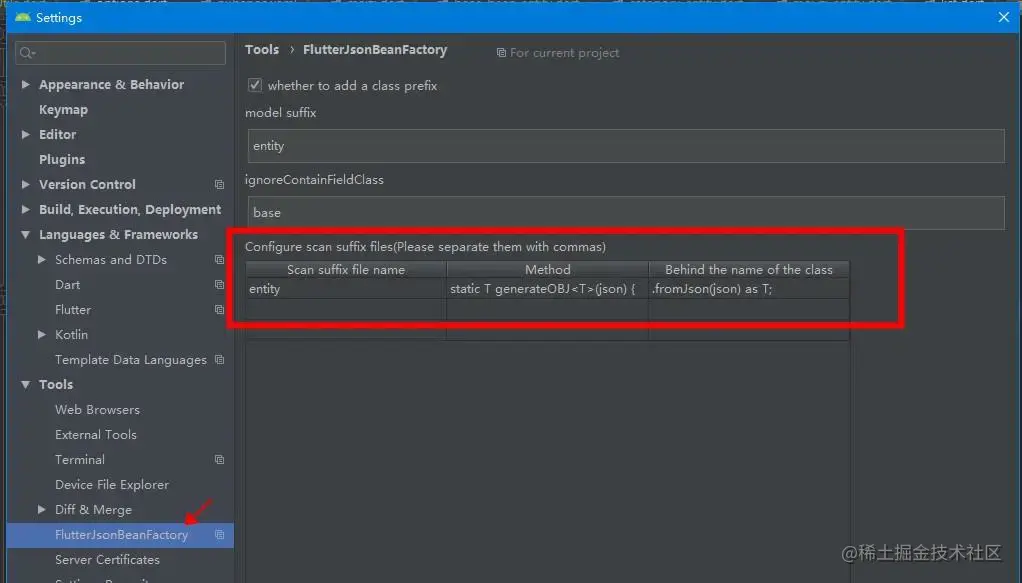Click the model suffix field containing 'entity'
The width and height of the screenshot is (1022, 583).
pyautogui.click(x=626, y=146)
